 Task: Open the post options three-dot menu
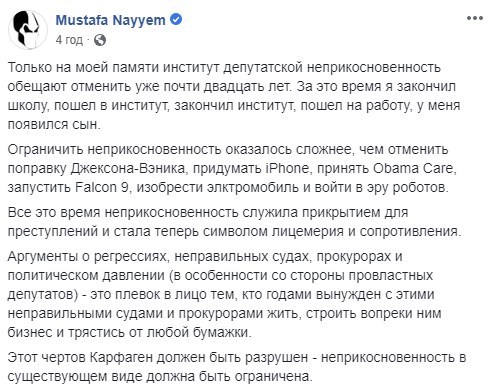[x=474, y=18]
